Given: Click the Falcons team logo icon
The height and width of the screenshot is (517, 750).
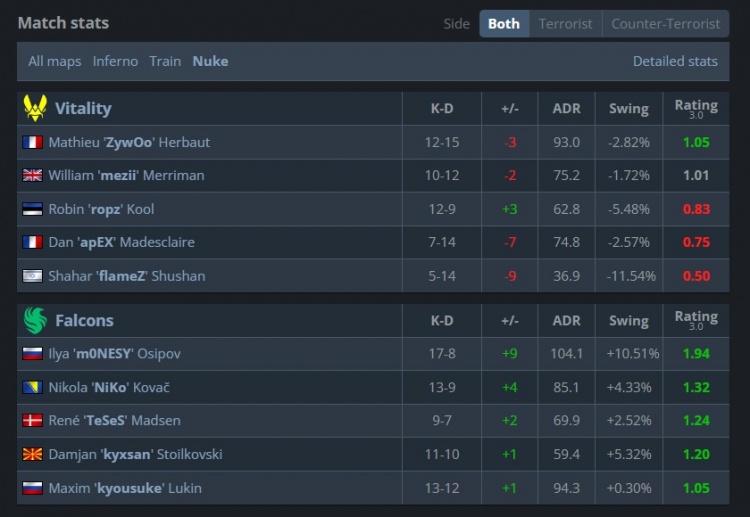Looking at the screenshot, I should tap(35, 320).
